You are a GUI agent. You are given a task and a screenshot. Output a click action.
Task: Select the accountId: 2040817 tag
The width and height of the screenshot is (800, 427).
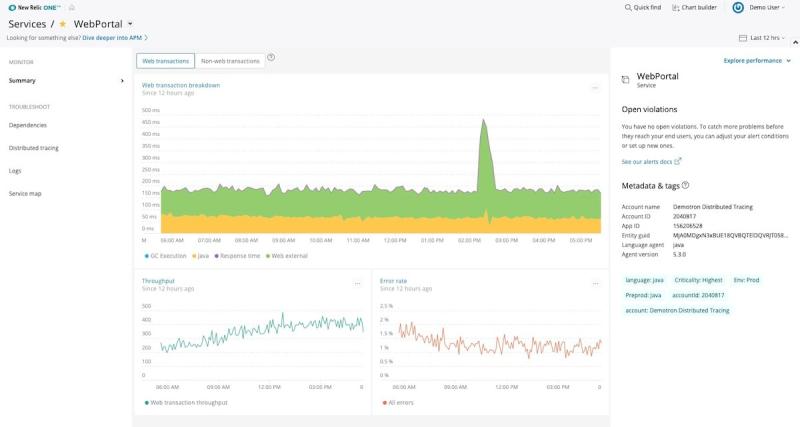point(698,295)
